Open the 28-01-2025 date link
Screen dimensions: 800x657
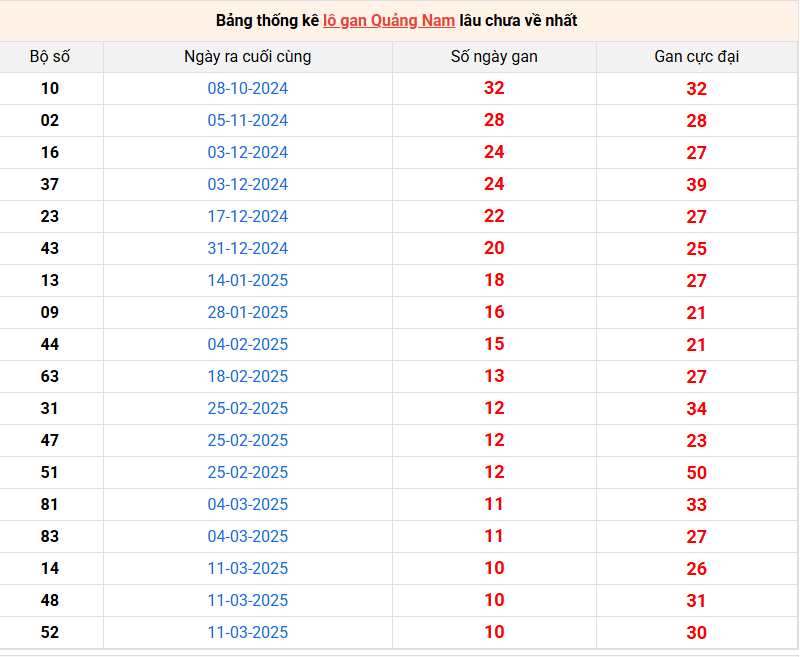[248, 313]
